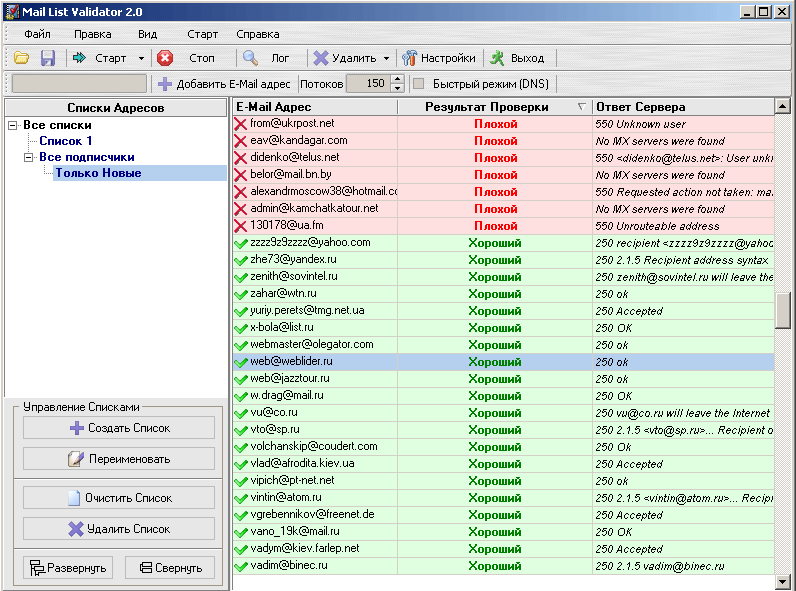Click Очистить Список button
Image resolution: width=796 pixels, height=591 pixels.
tap(119, 498)
